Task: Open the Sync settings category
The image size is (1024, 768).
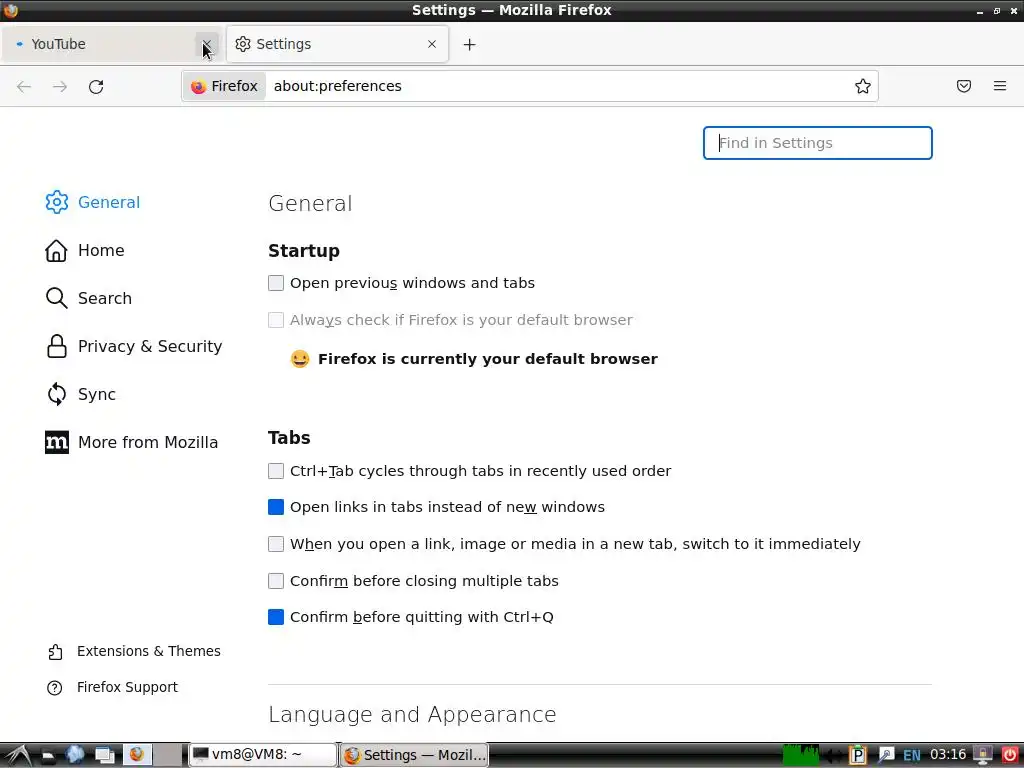Action: (x=81, y=394)
